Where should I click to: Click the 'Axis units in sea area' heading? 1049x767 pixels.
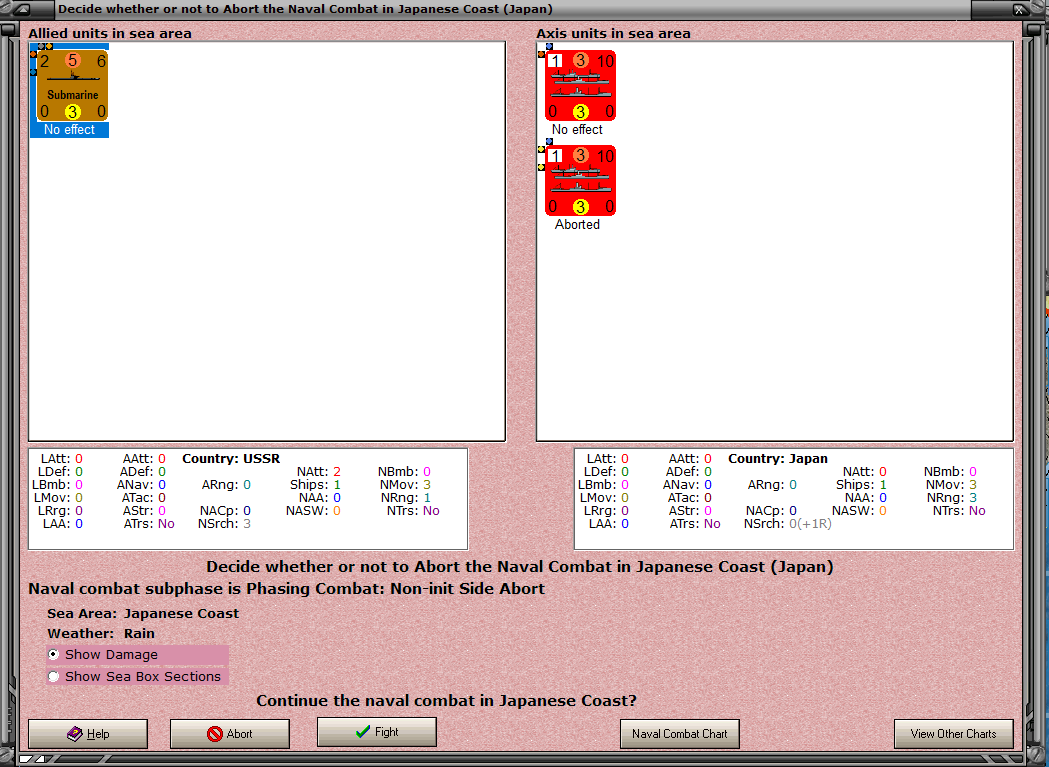click(x=613, y=33)
